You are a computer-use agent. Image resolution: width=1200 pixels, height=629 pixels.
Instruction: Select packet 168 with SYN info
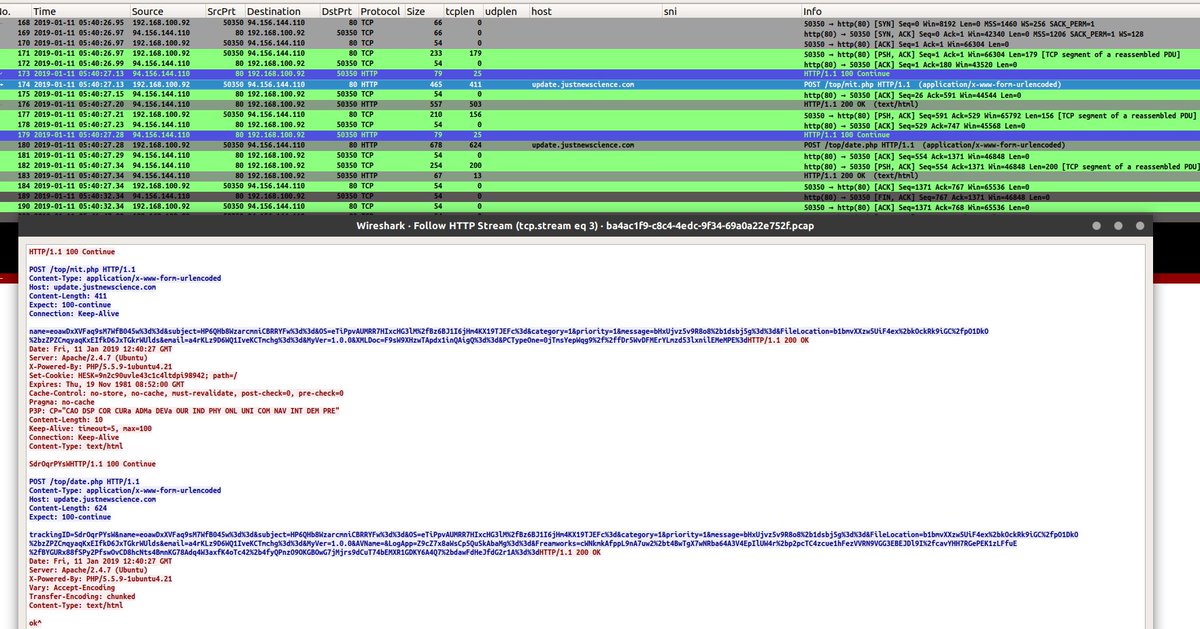tap(600, 25)
